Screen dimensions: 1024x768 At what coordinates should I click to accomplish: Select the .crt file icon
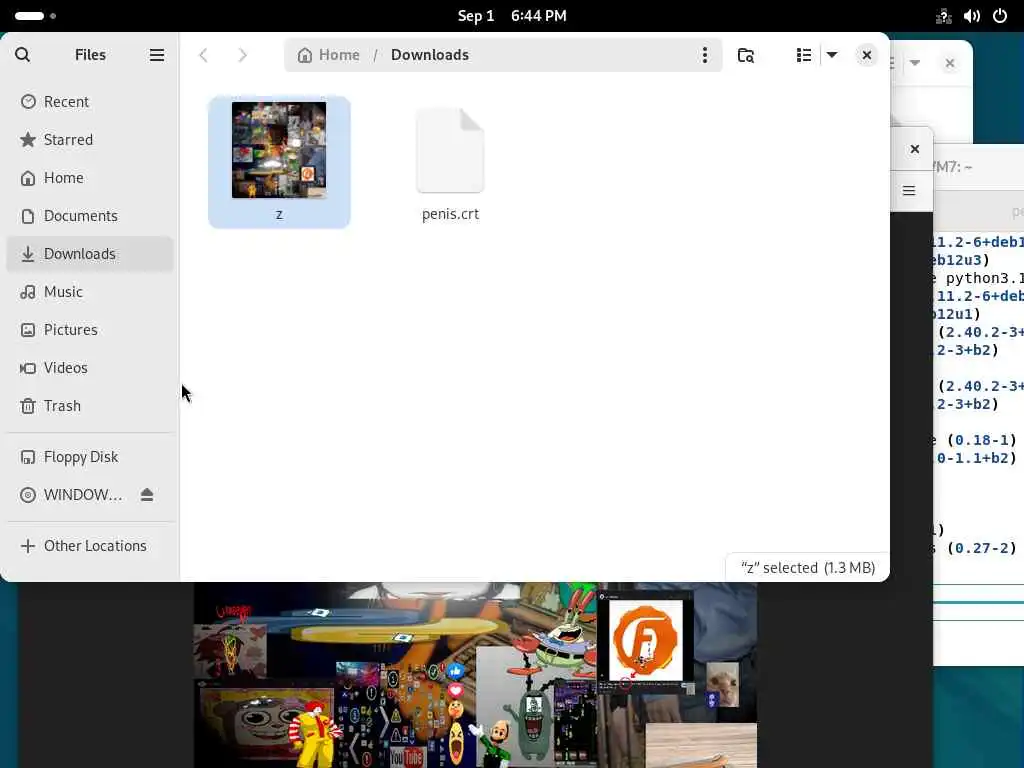coord(450,151)
